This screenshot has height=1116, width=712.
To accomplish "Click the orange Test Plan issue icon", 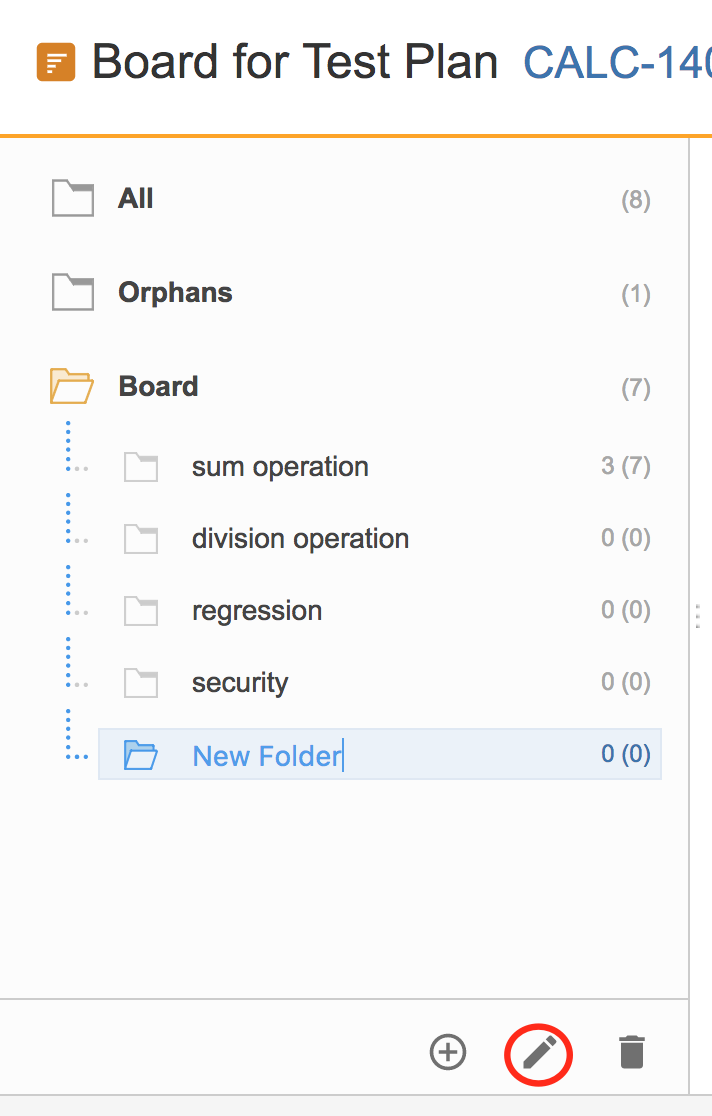I will [56, 62].
